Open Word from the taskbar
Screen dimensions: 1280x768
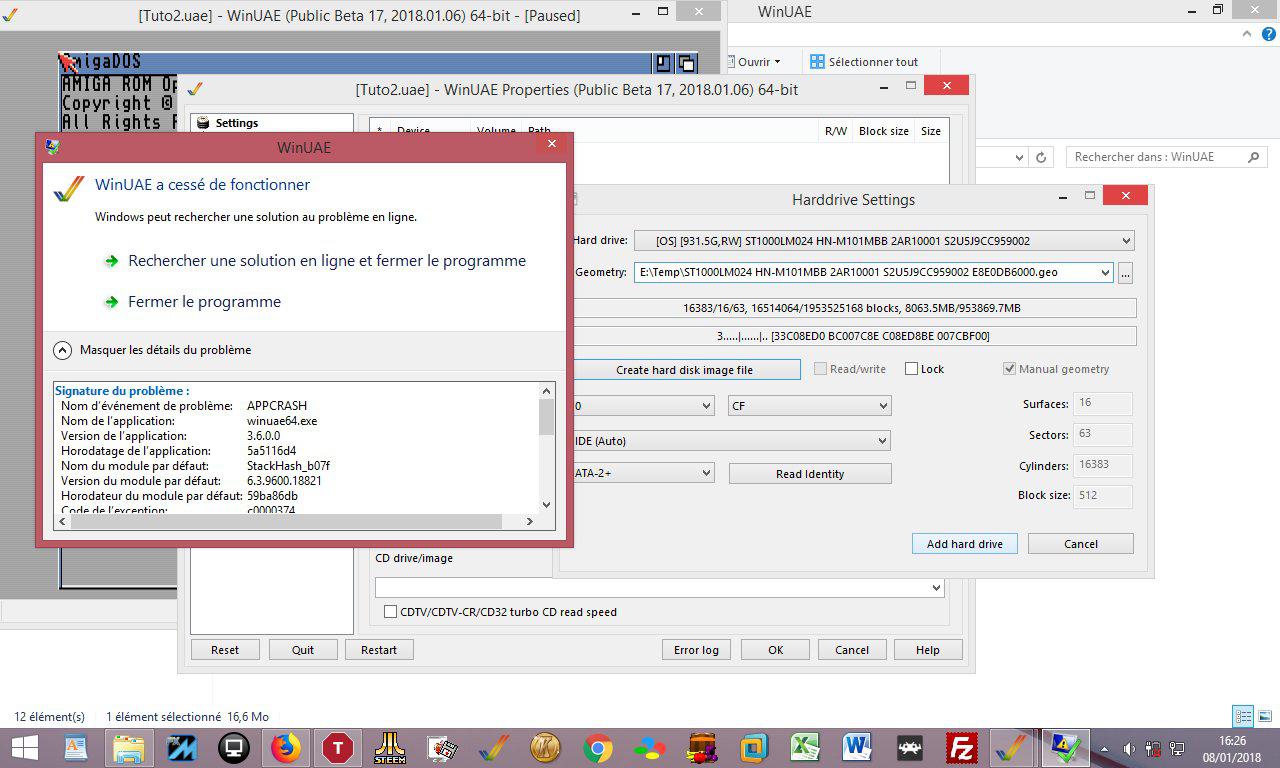pos(858,747)
